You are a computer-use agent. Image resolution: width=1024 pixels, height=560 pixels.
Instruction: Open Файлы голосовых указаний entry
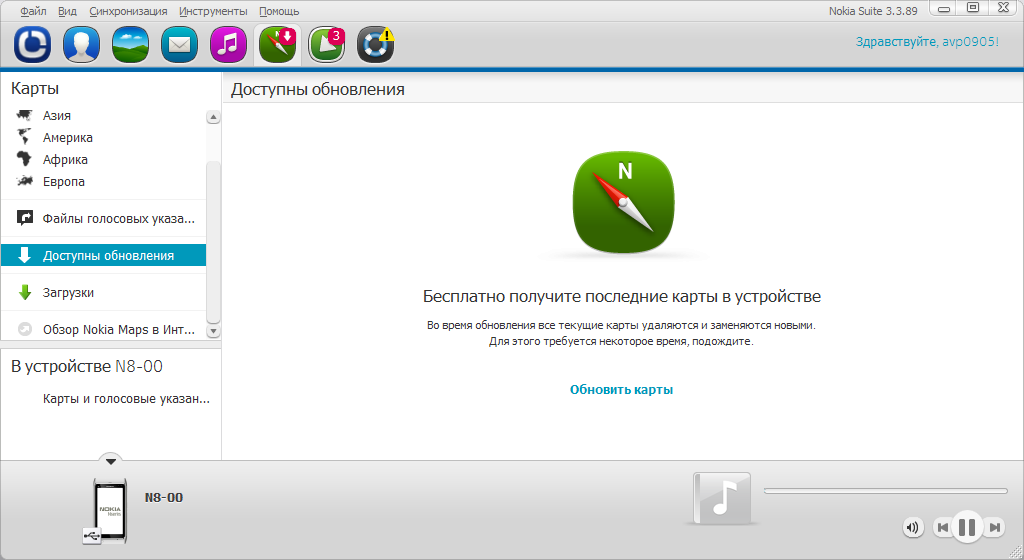click(x=103, y=219)
